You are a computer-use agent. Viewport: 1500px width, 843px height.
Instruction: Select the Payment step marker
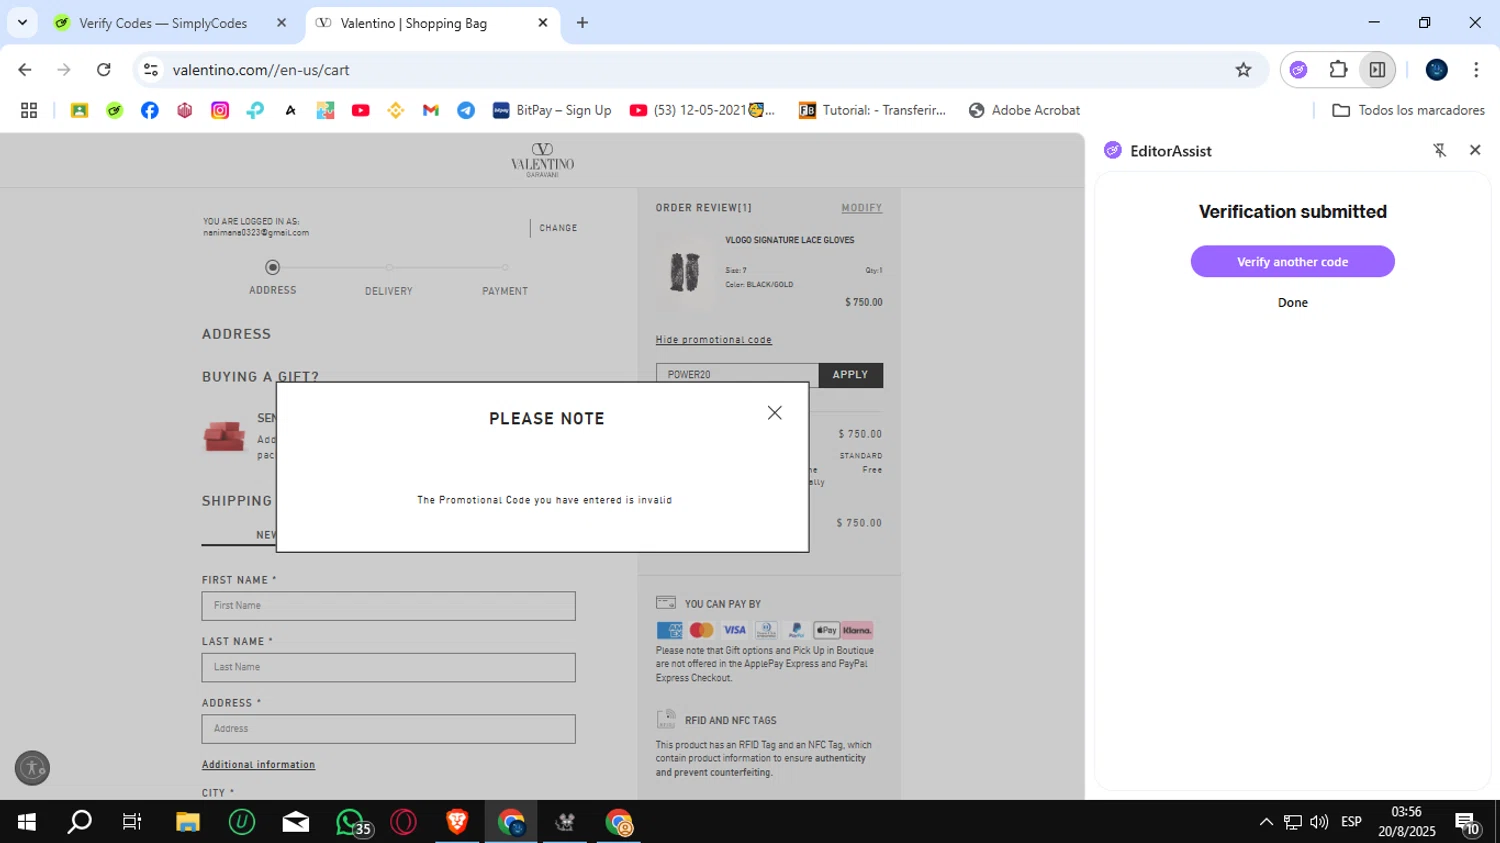505,267
